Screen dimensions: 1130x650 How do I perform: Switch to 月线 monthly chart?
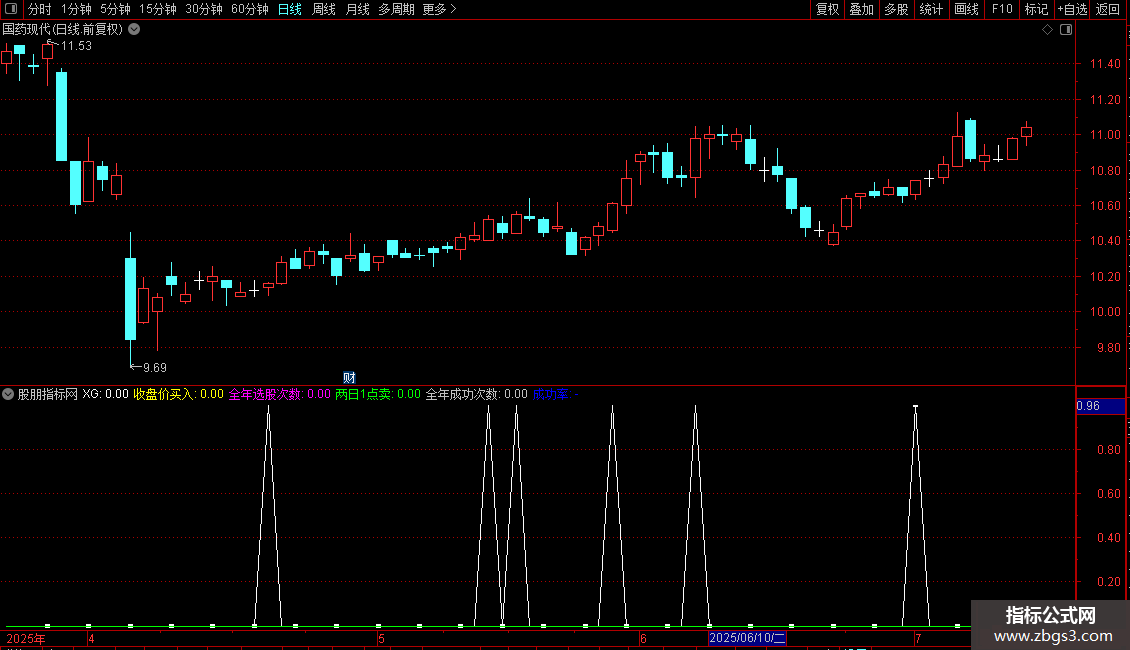(x=357, y=9)
